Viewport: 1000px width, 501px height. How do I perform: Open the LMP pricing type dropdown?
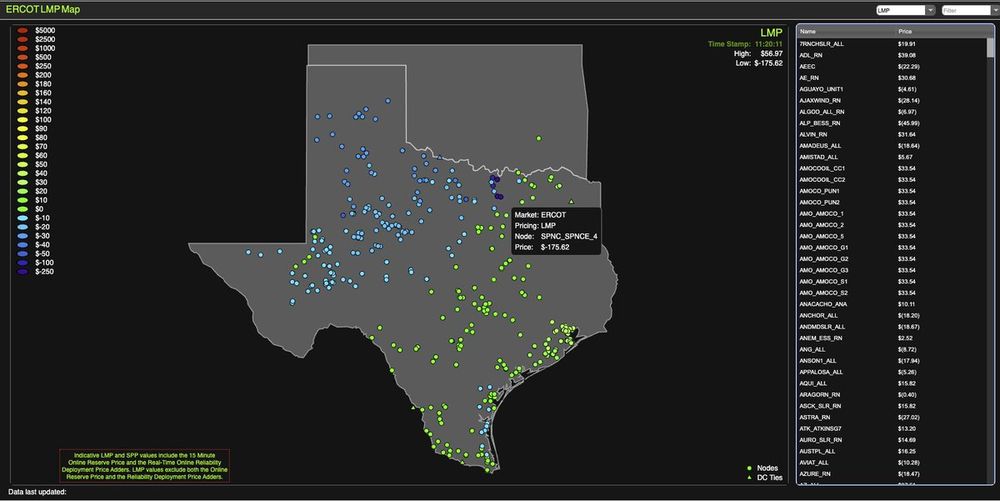(x=905, y=10)
